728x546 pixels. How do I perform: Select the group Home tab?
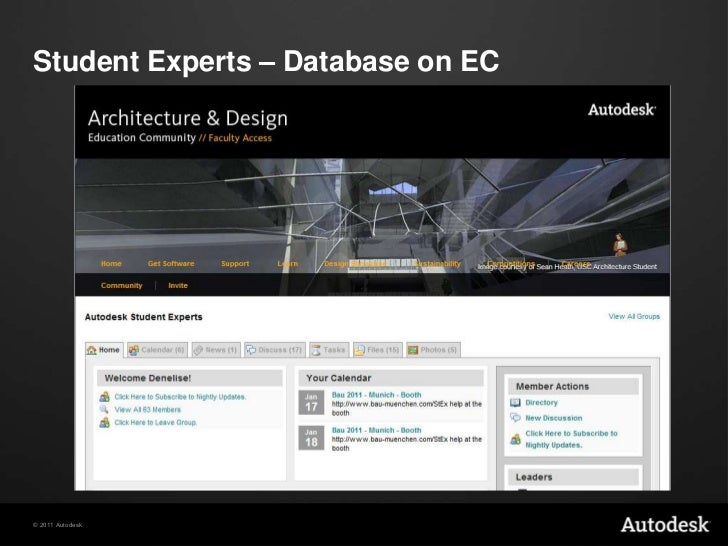(x=104, y=350)
